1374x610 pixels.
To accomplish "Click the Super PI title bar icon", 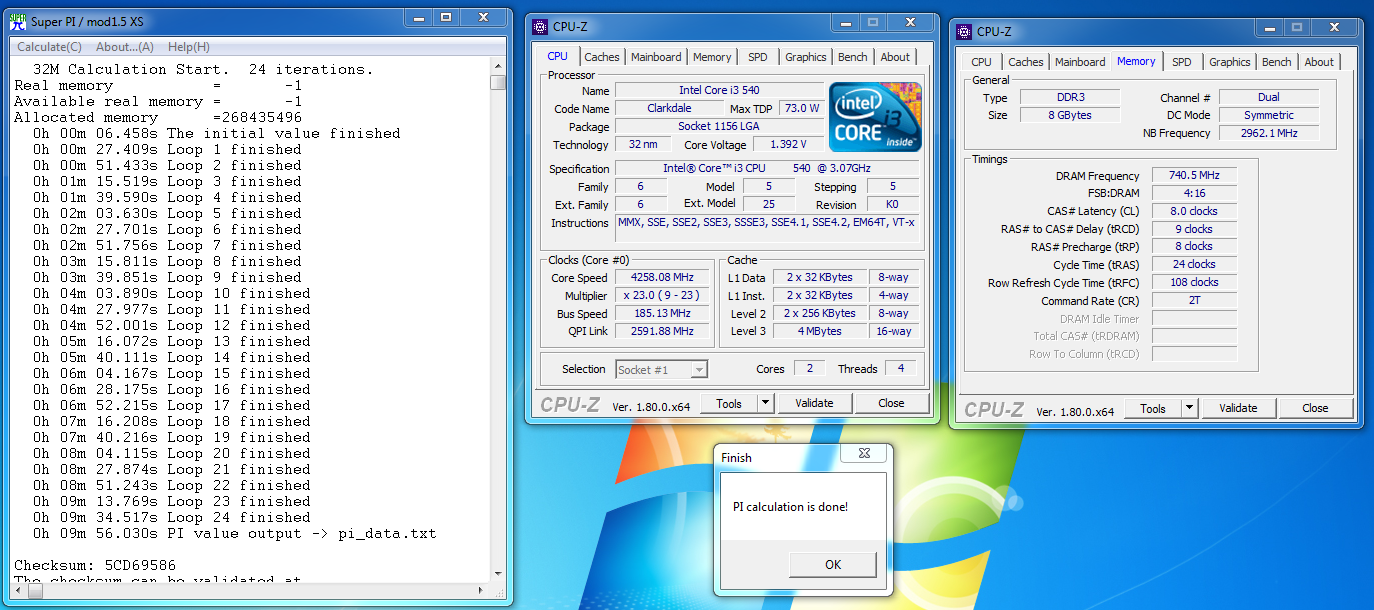I will [x=17, y=21].
